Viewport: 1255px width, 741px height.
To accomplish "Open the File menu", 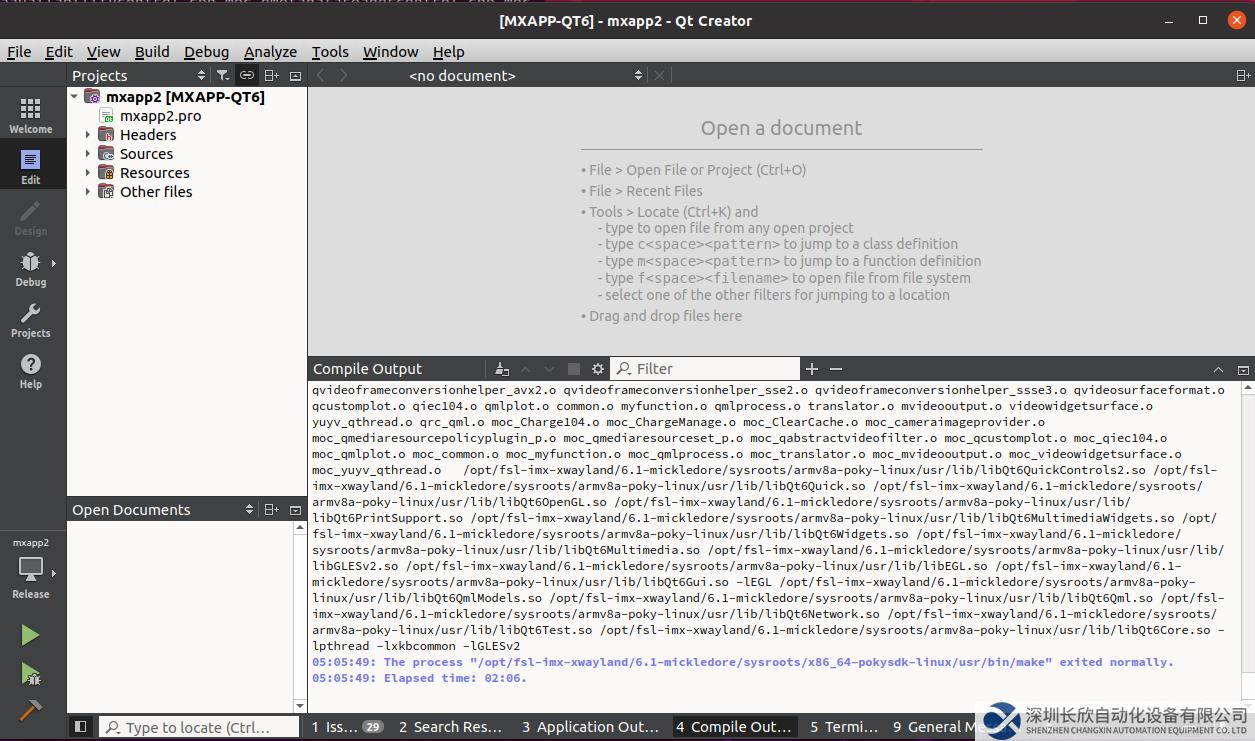I will 19,52.
